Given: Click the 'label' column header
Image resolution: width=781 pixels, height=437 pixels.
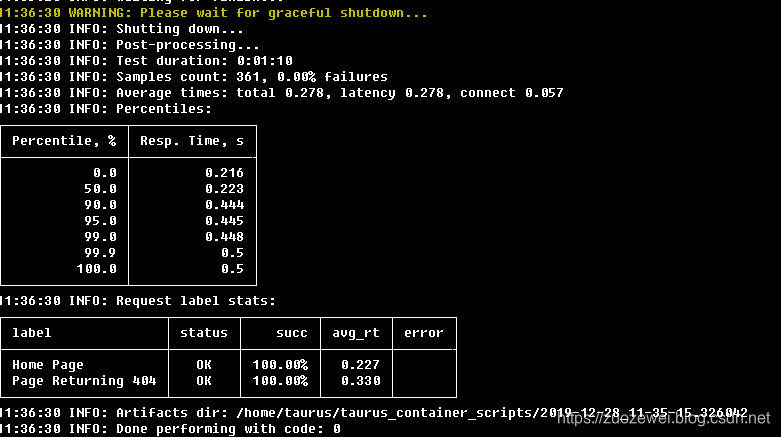Looking at the screenshot, I should (x=31, y=333).
